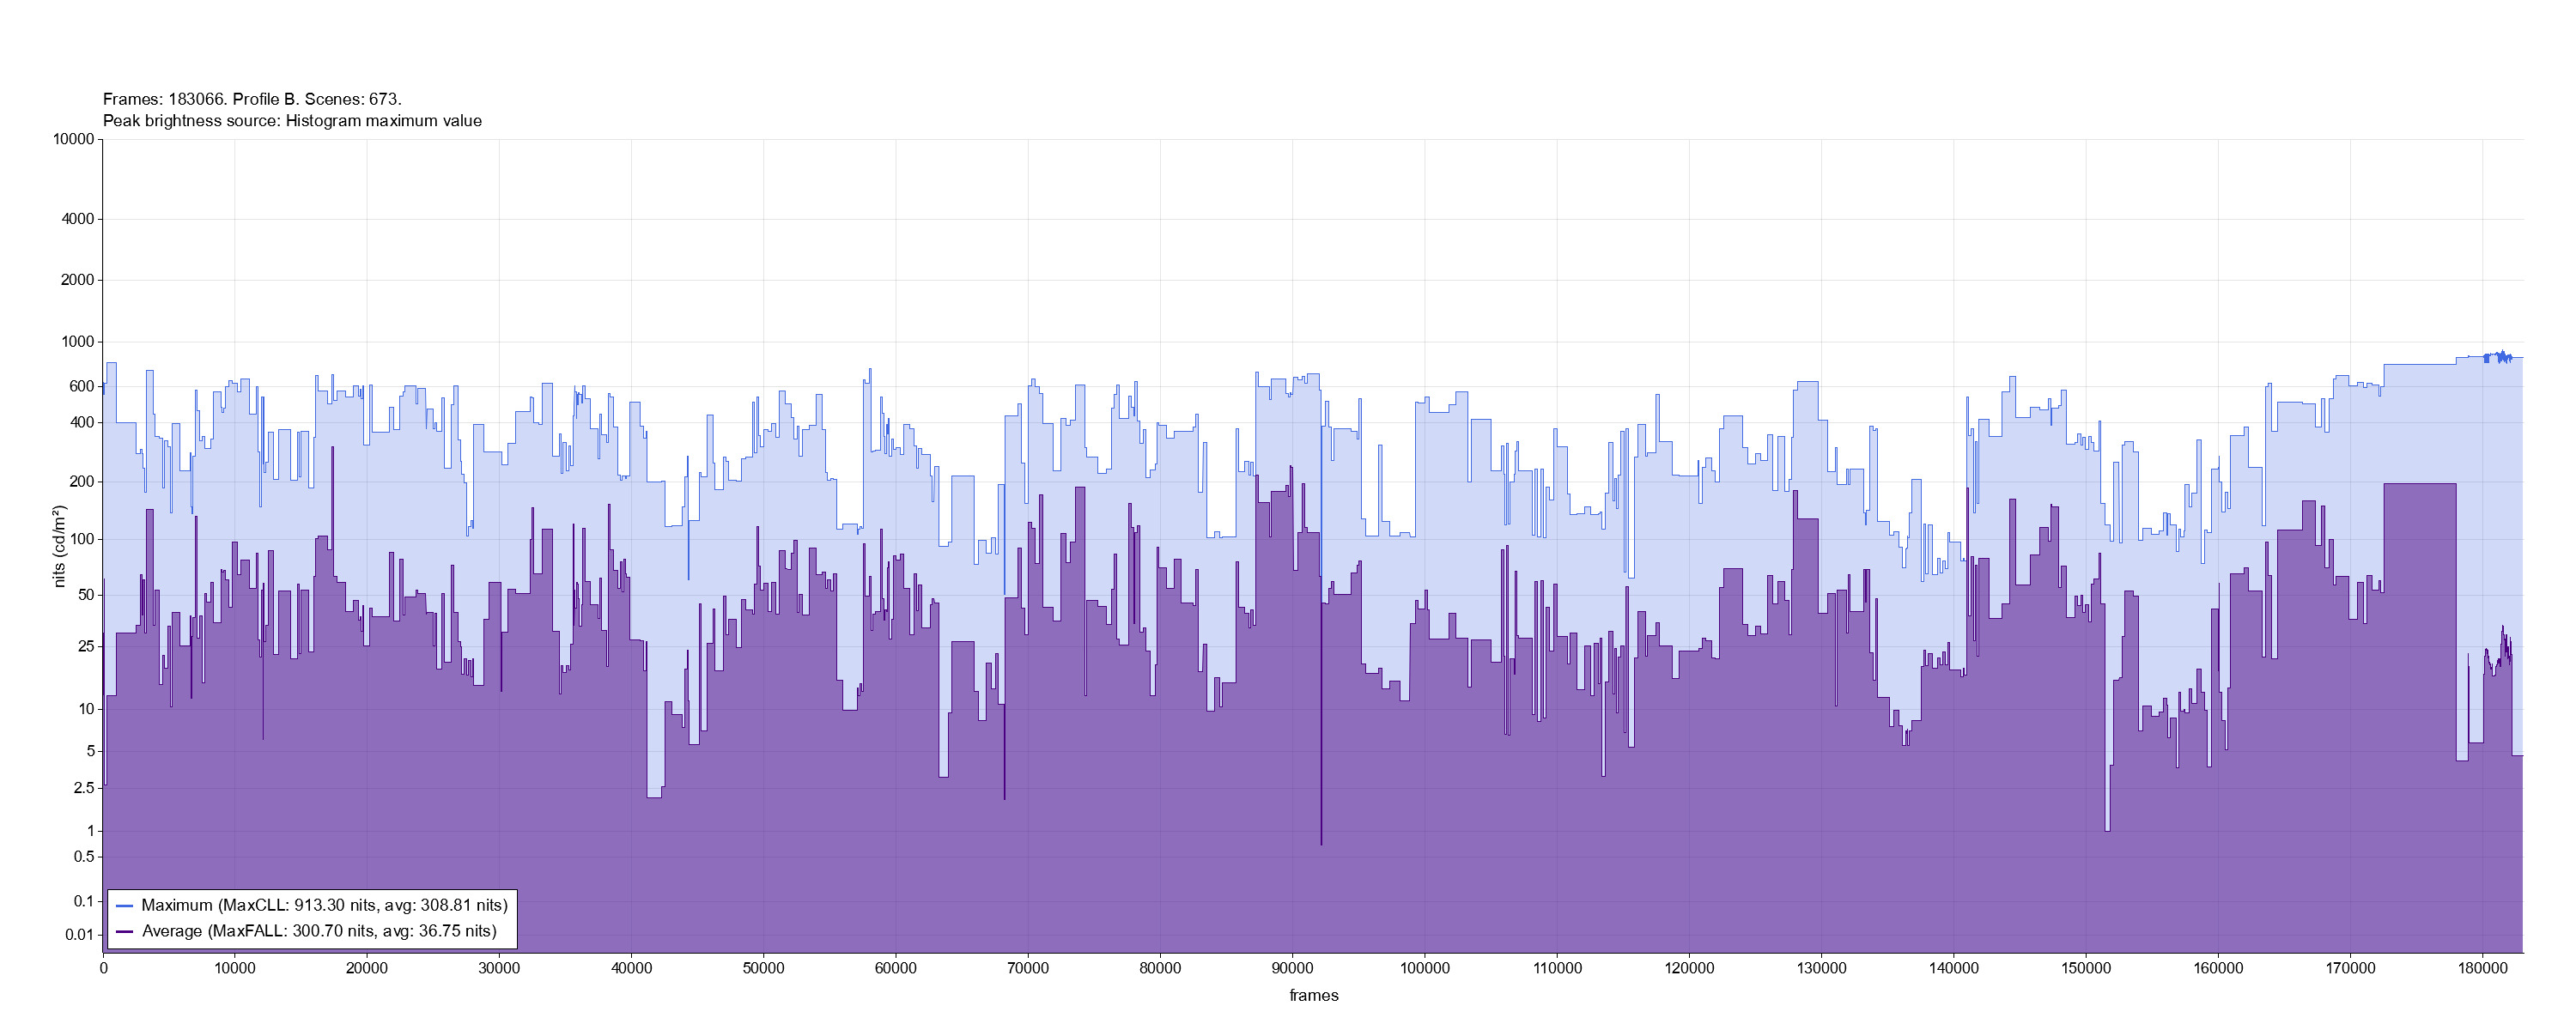Click the 90000 x-axis tick label
2576x1030 pixels.
[1292, 968]
